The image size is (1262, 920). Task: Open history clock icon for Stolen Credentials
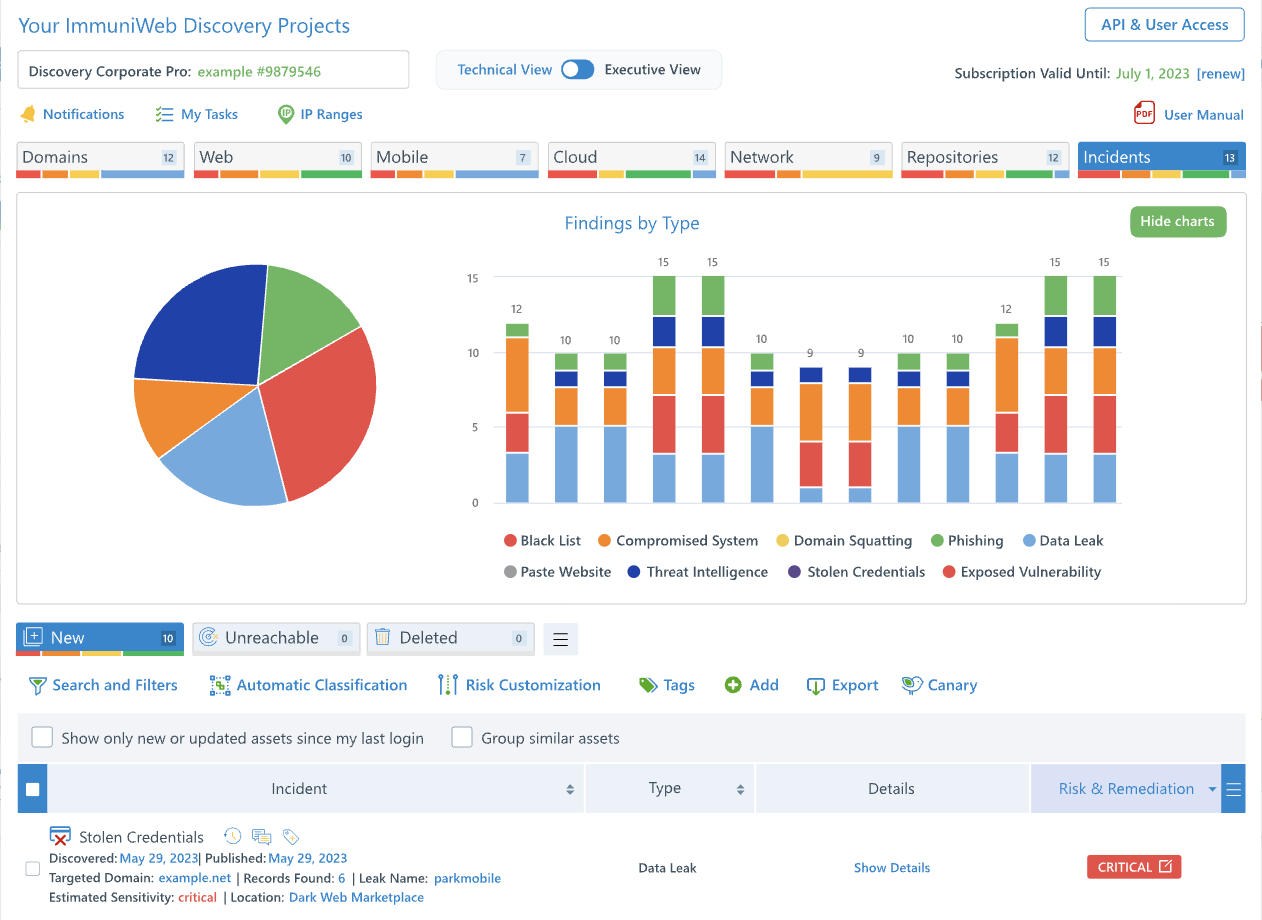(232, 836)
